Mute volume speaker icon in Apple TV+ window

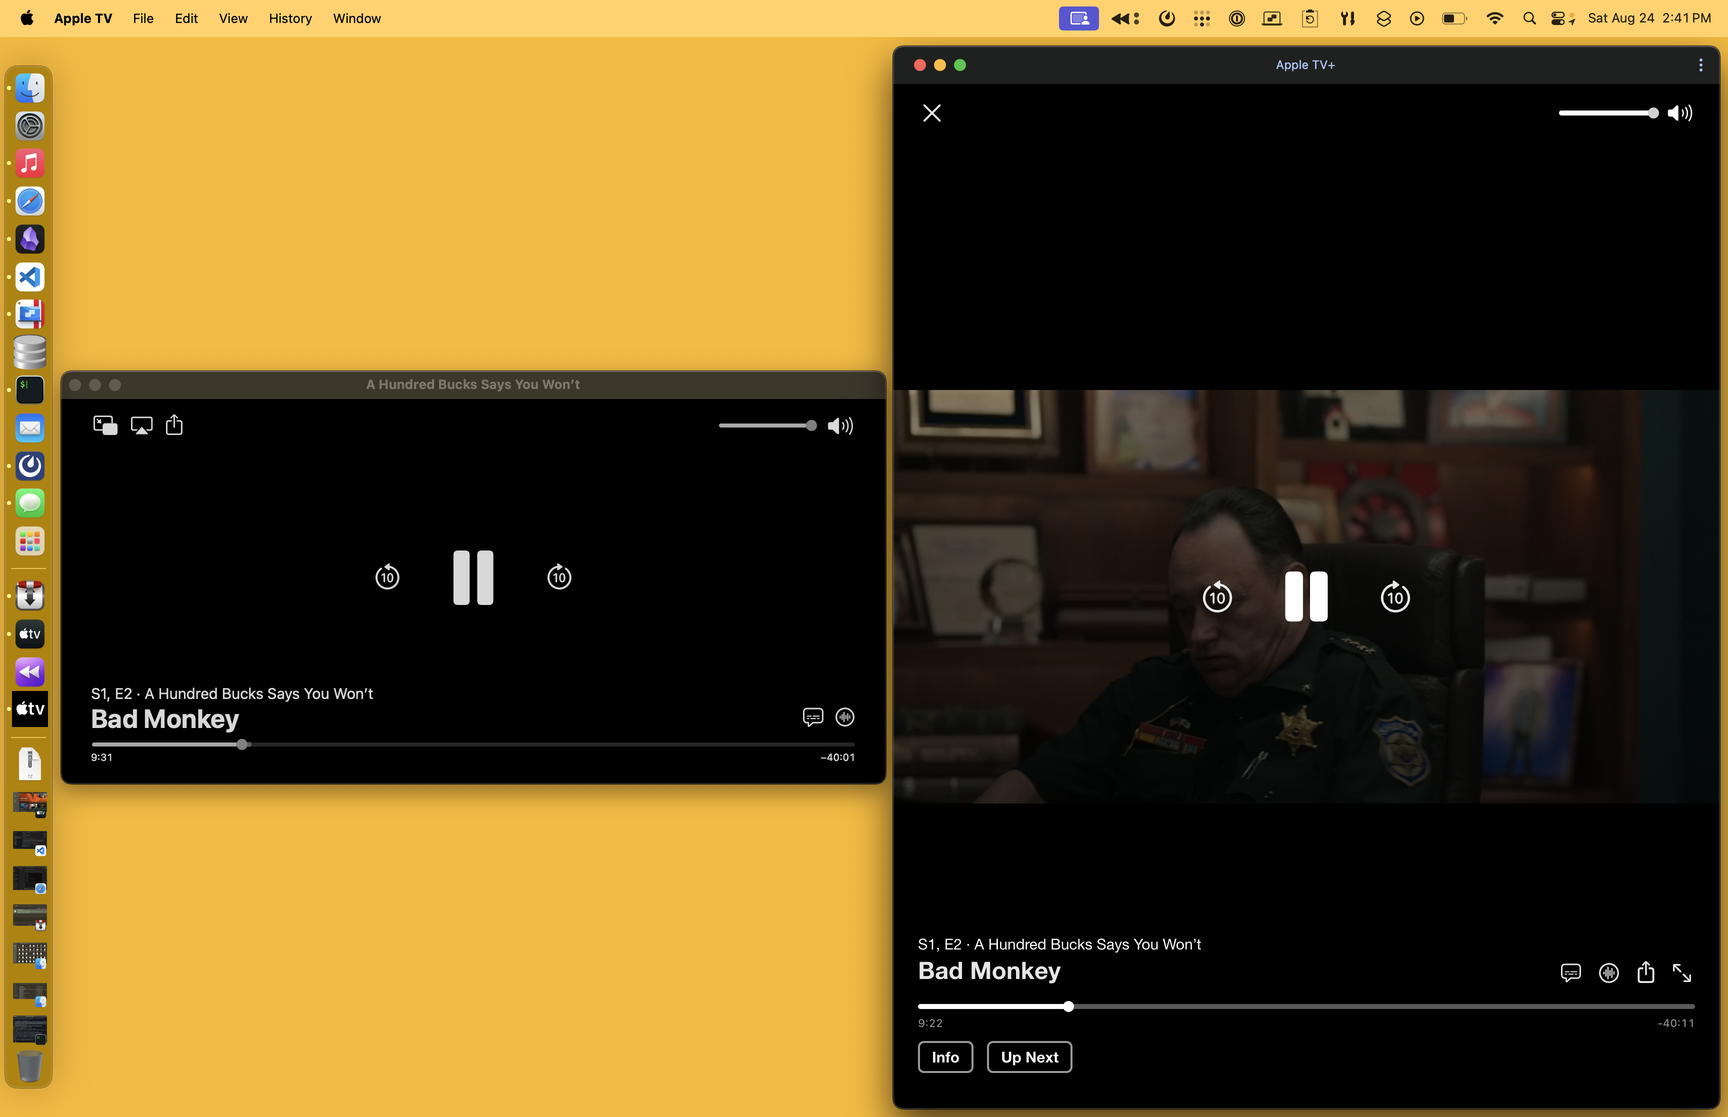point(1680,113)
